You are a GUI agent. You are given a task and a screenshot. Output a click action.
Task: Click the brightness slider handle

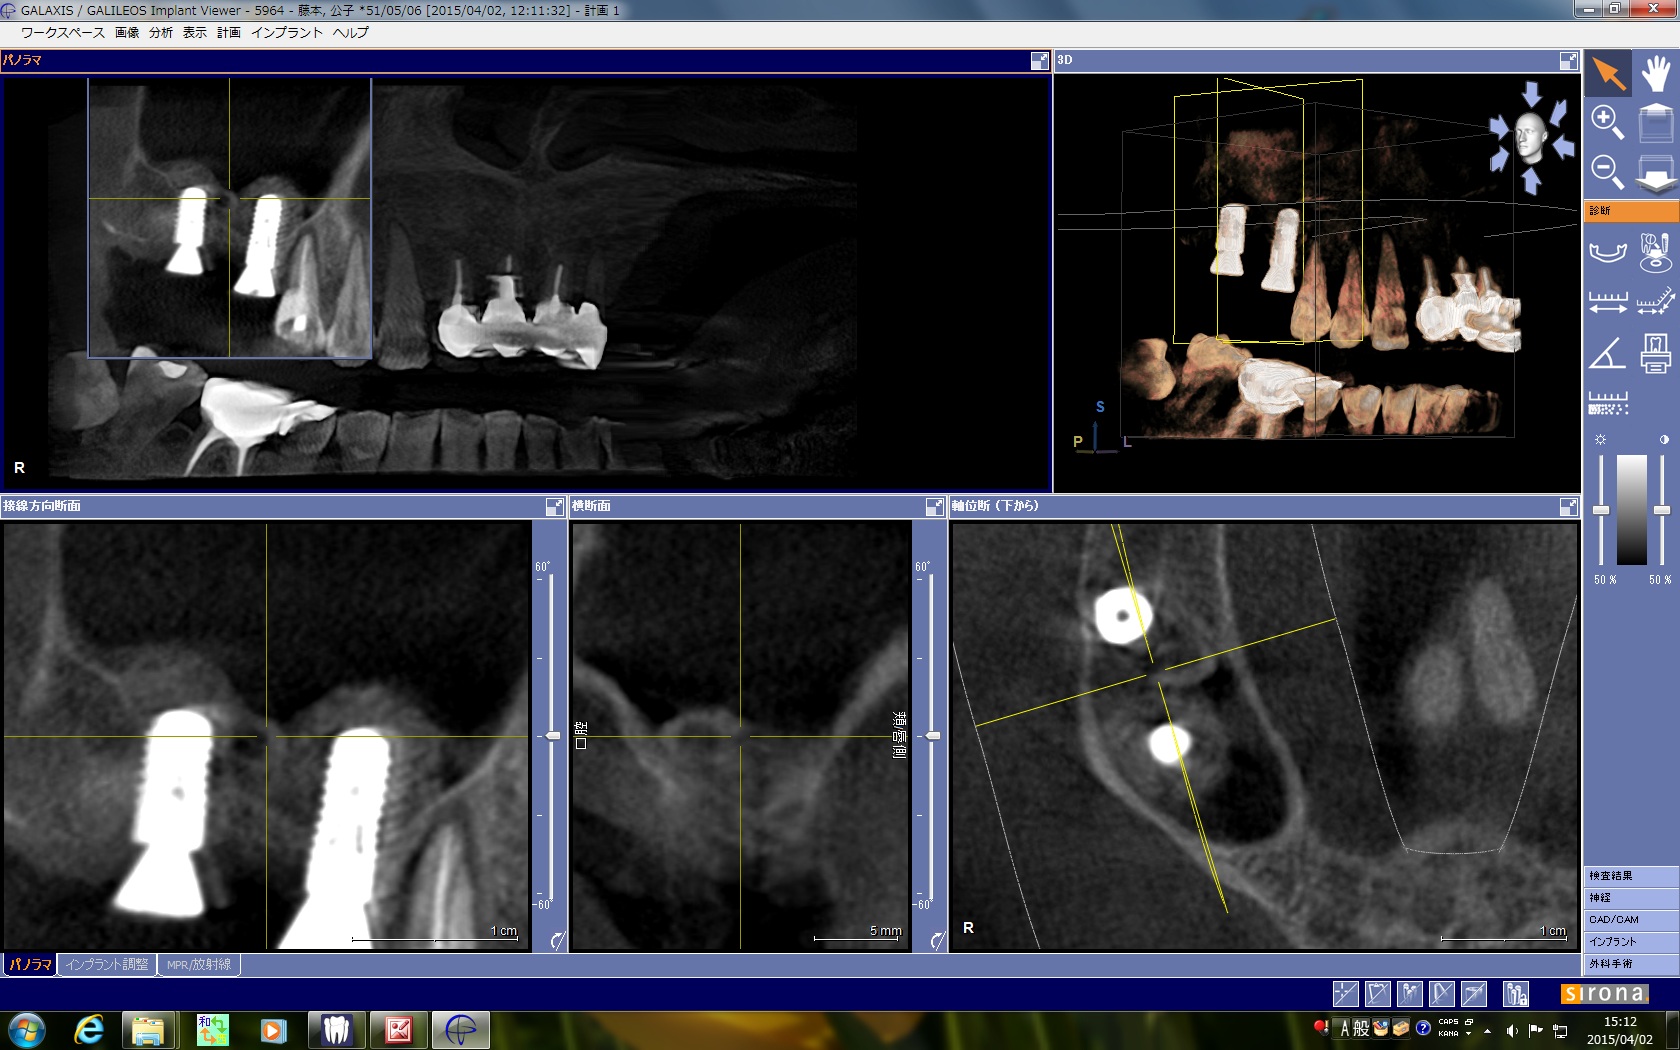1601,510
